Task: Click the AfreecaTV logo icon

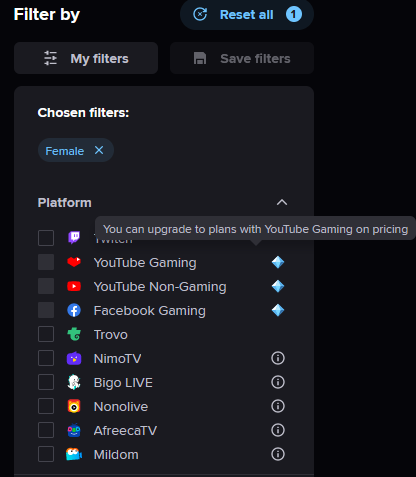Action: click(74, 430)
